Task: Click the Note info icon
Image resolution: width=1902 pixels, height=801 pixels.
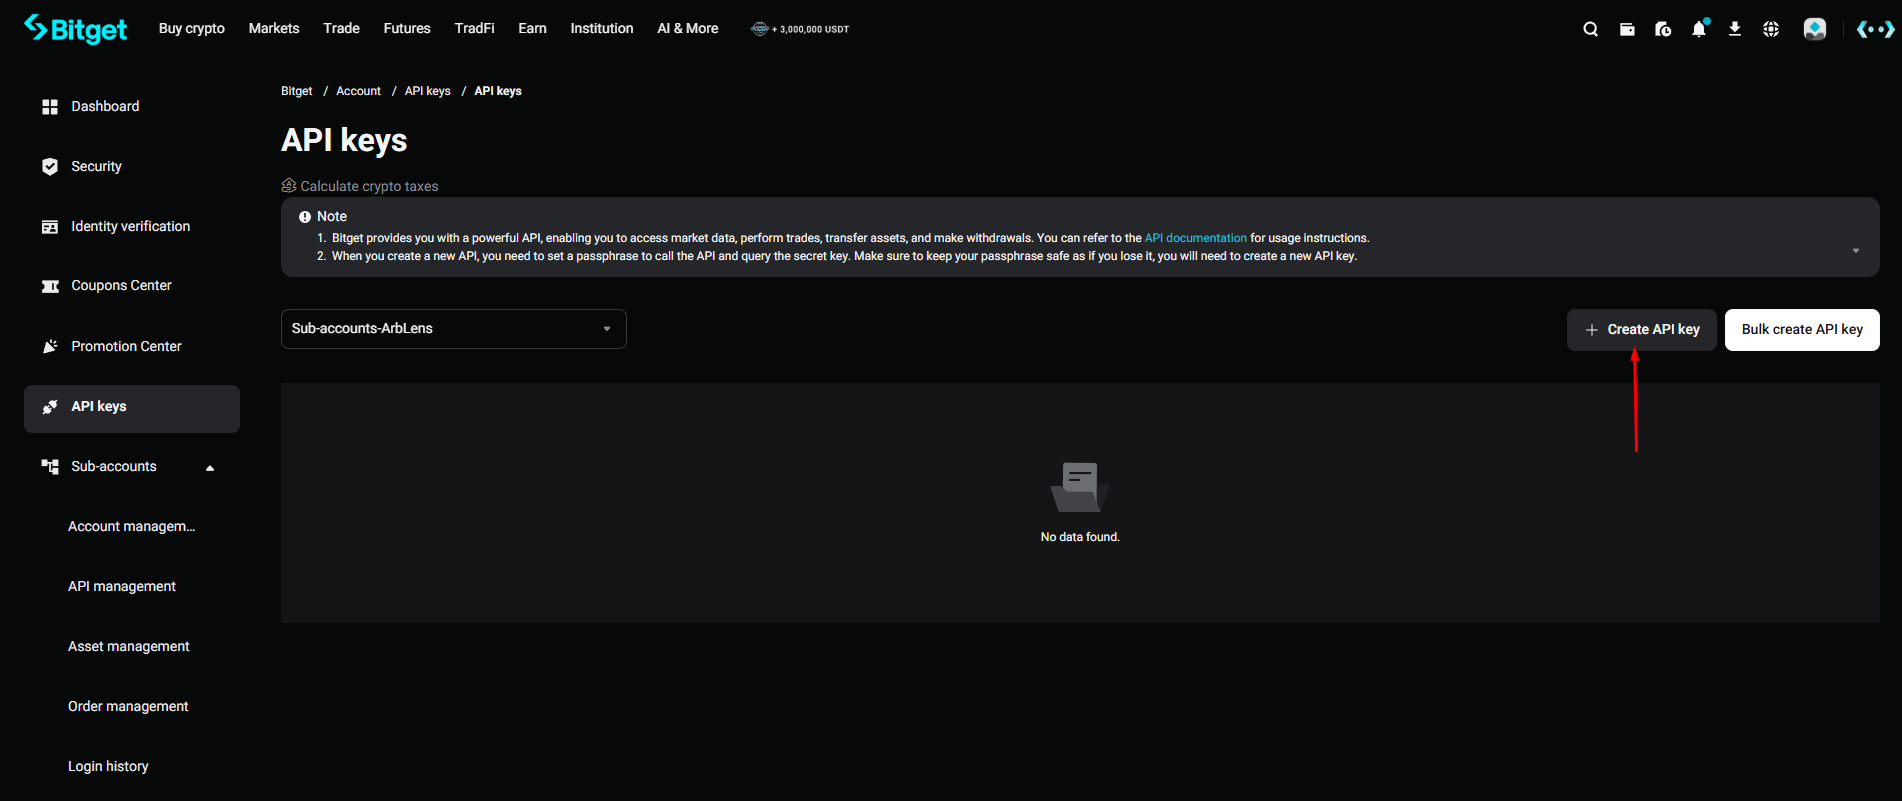Action: (305, 217)
